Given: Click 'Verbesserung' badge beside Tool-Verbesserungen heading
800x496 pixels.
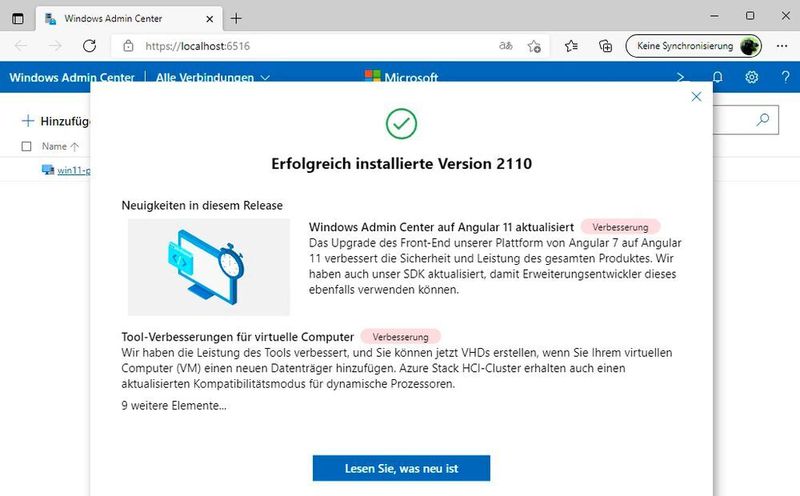Looking at the screenshot, I should tap(401, 337).
